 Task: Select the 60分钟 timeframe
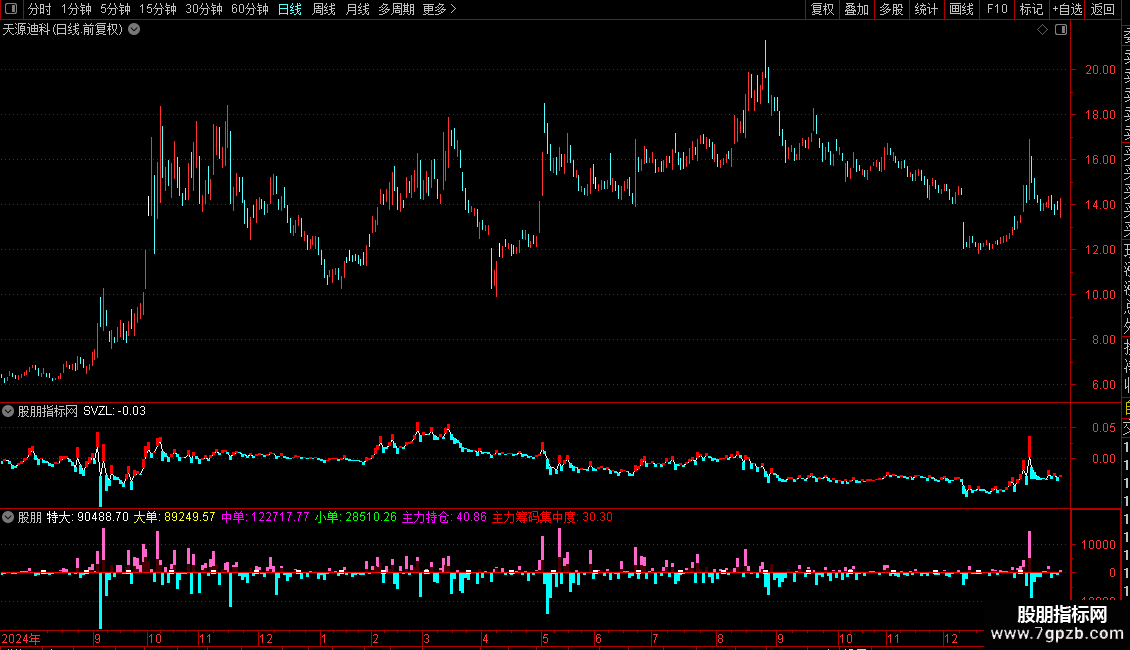click(x=250, y=9)
